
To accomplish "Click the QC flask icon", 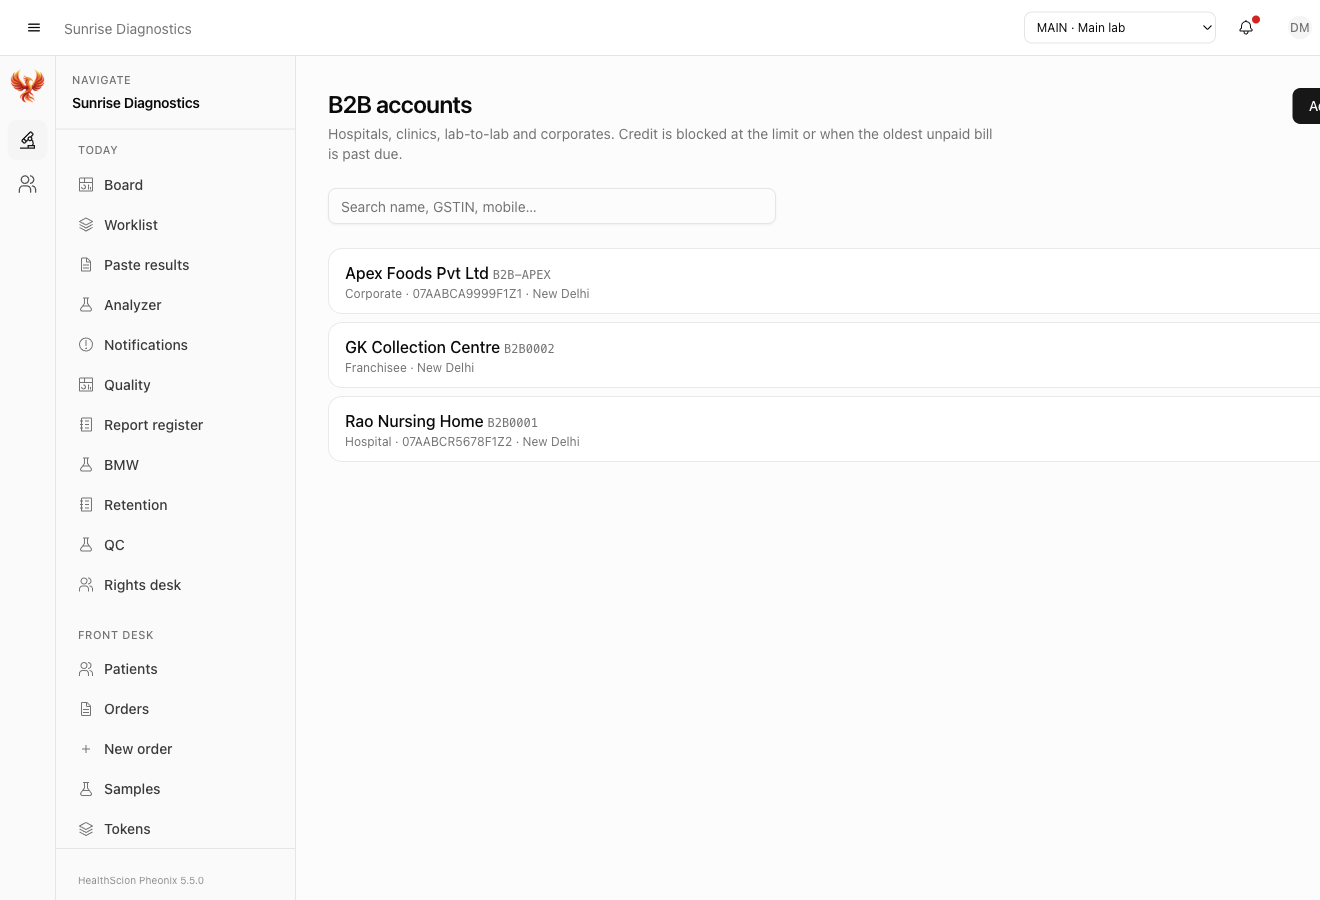I will point(86,545).
